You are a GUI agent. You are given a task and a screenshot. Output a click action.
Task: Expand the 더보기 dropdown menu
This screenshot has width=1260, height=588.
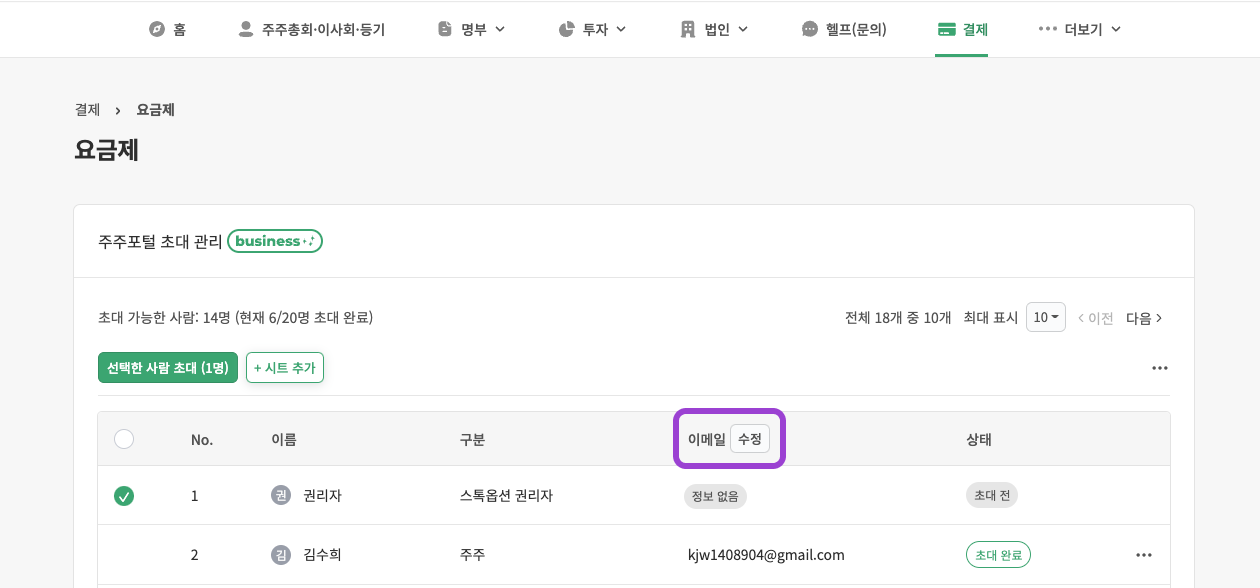[1116, 29]
